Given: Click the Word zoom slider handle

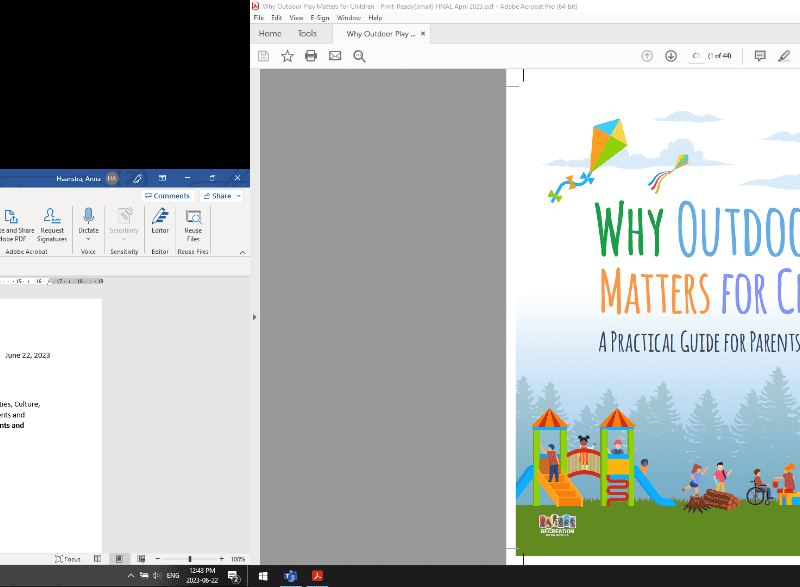Looking at the screenshot, I should [189, 559].
